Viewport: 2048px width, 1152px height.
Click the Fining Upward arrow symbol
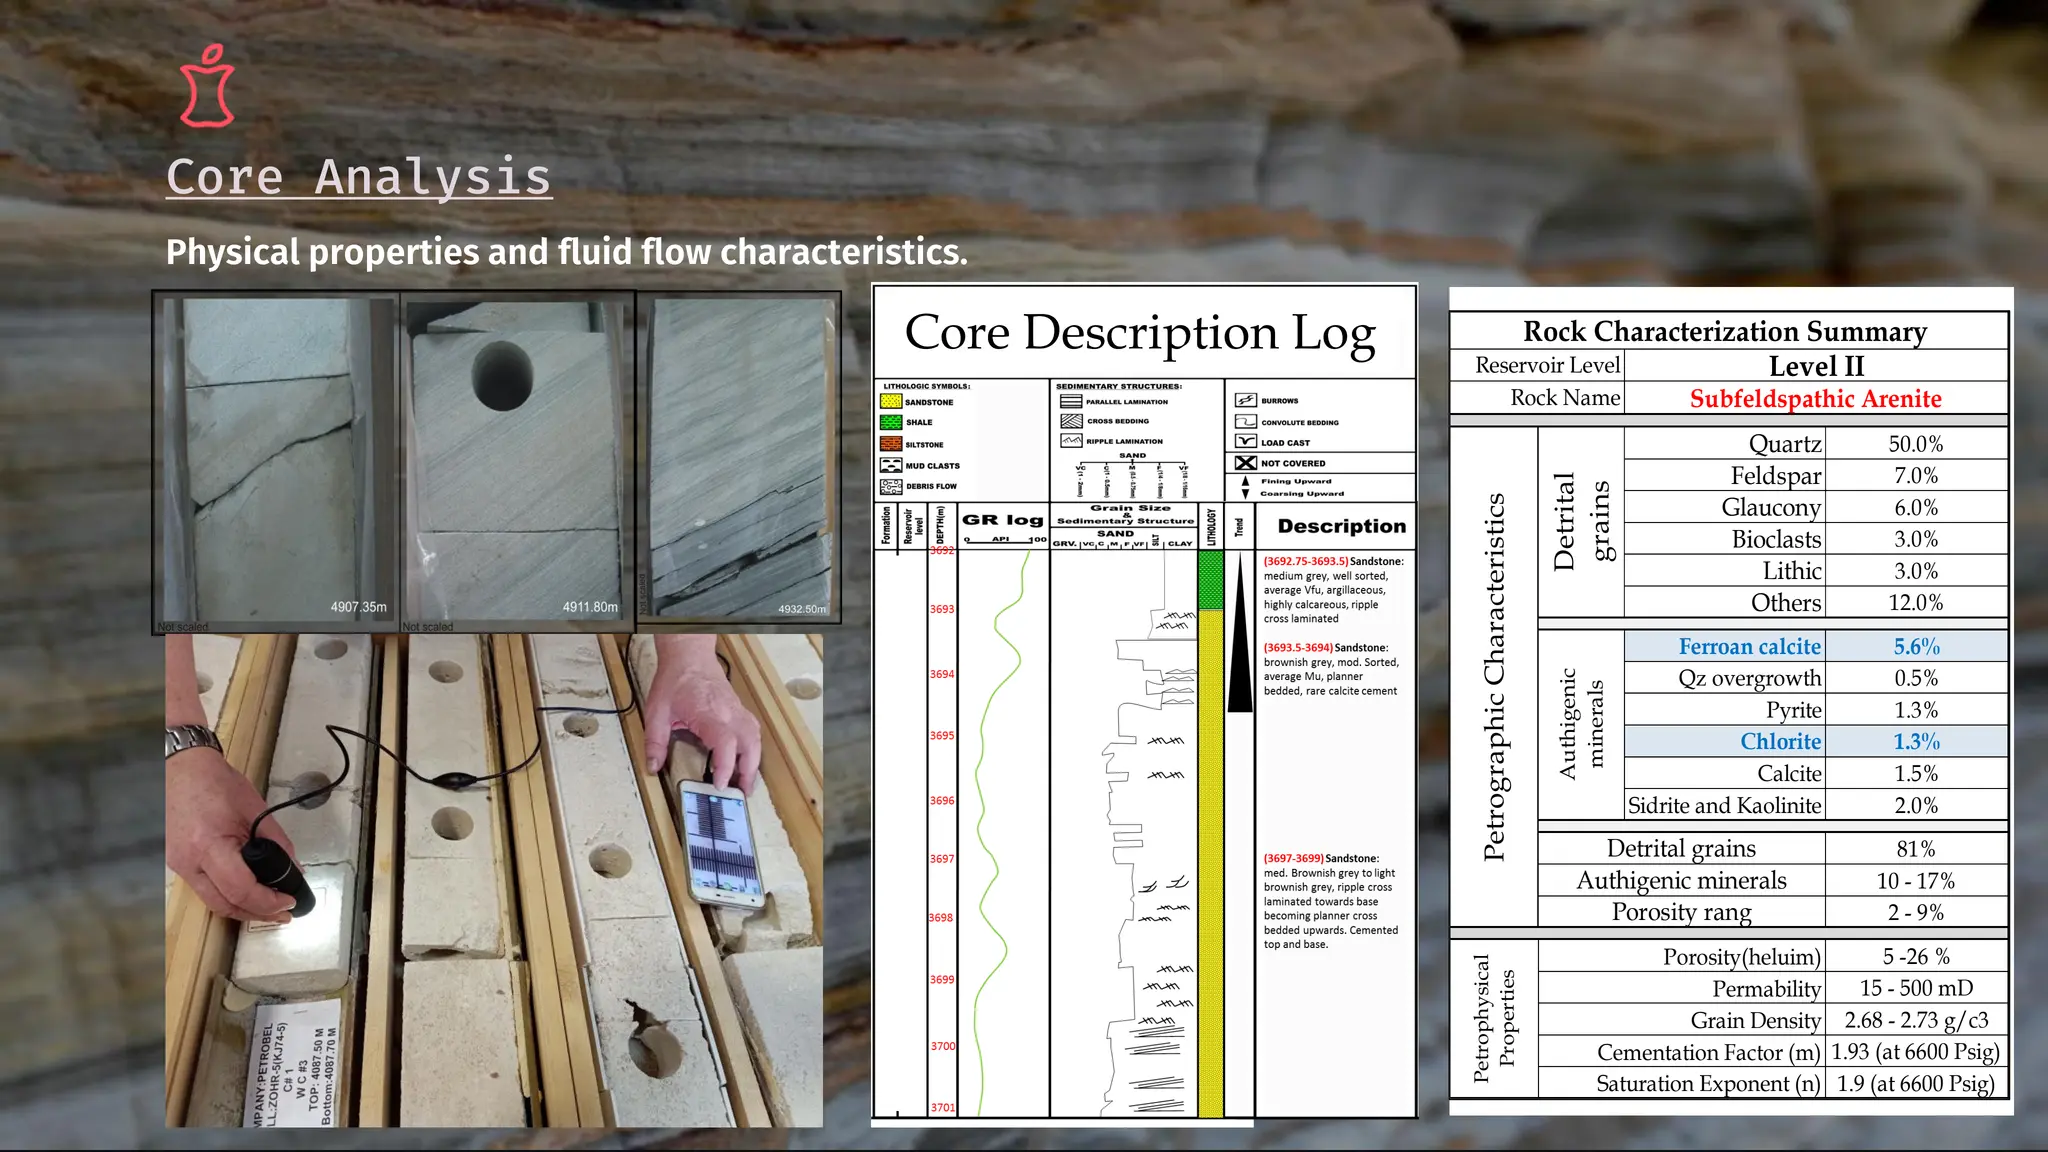[x=1245, y=481]
